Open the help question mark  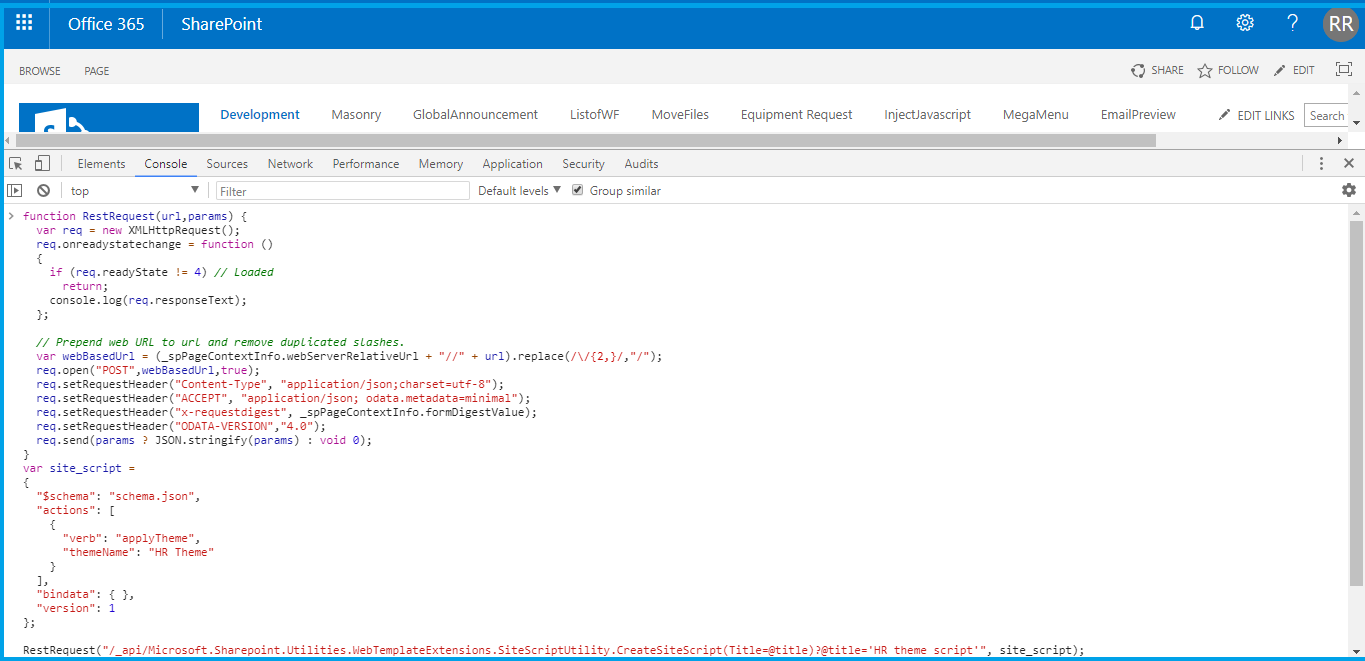(1293, 23)
